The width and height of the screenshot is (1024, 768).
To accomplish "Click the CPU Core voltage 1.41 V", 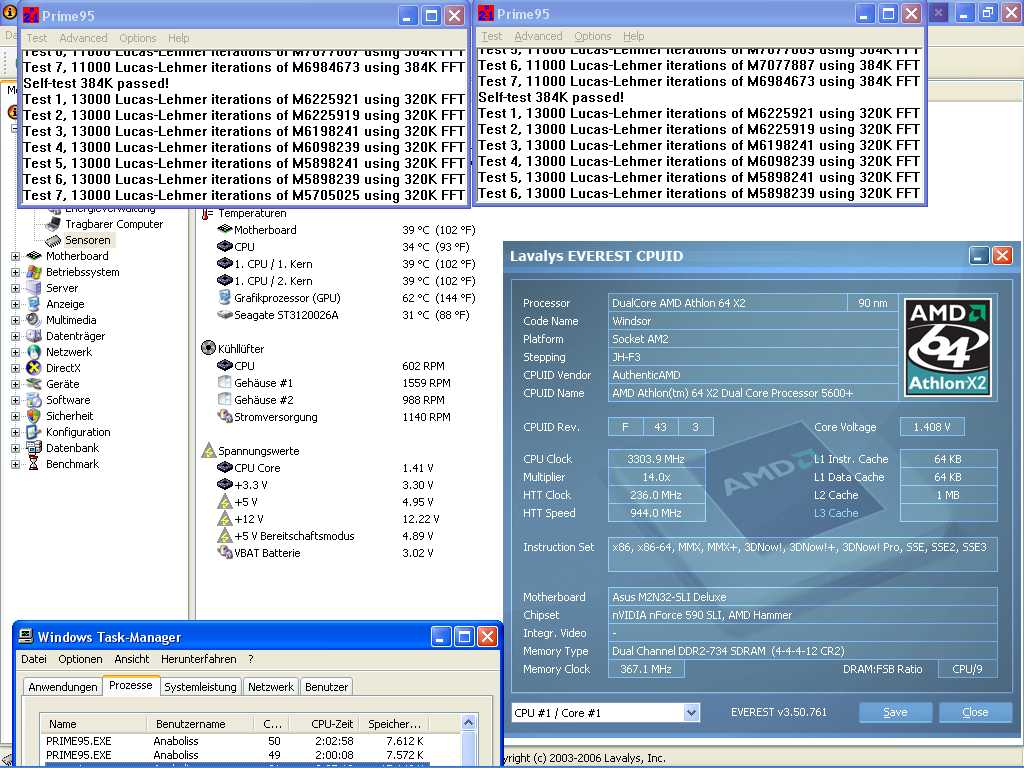I will click(x=418, y=468).
